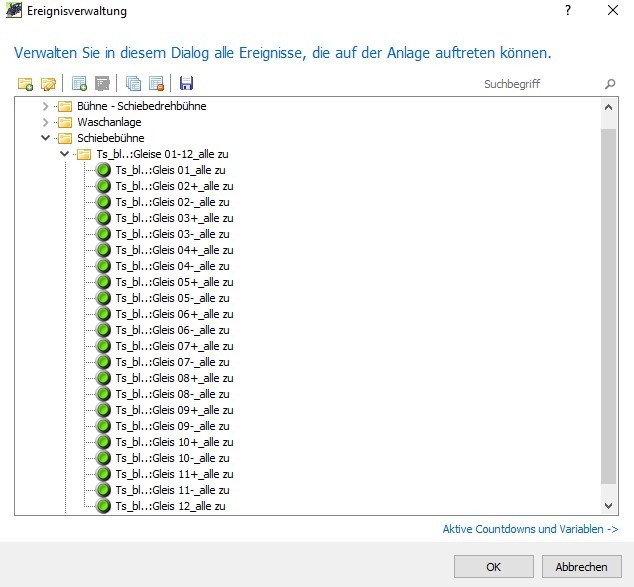The image size is (634, 587).
Task: Click the green icon of Gleis 08-_alle zu
Action: pos(104,394)
